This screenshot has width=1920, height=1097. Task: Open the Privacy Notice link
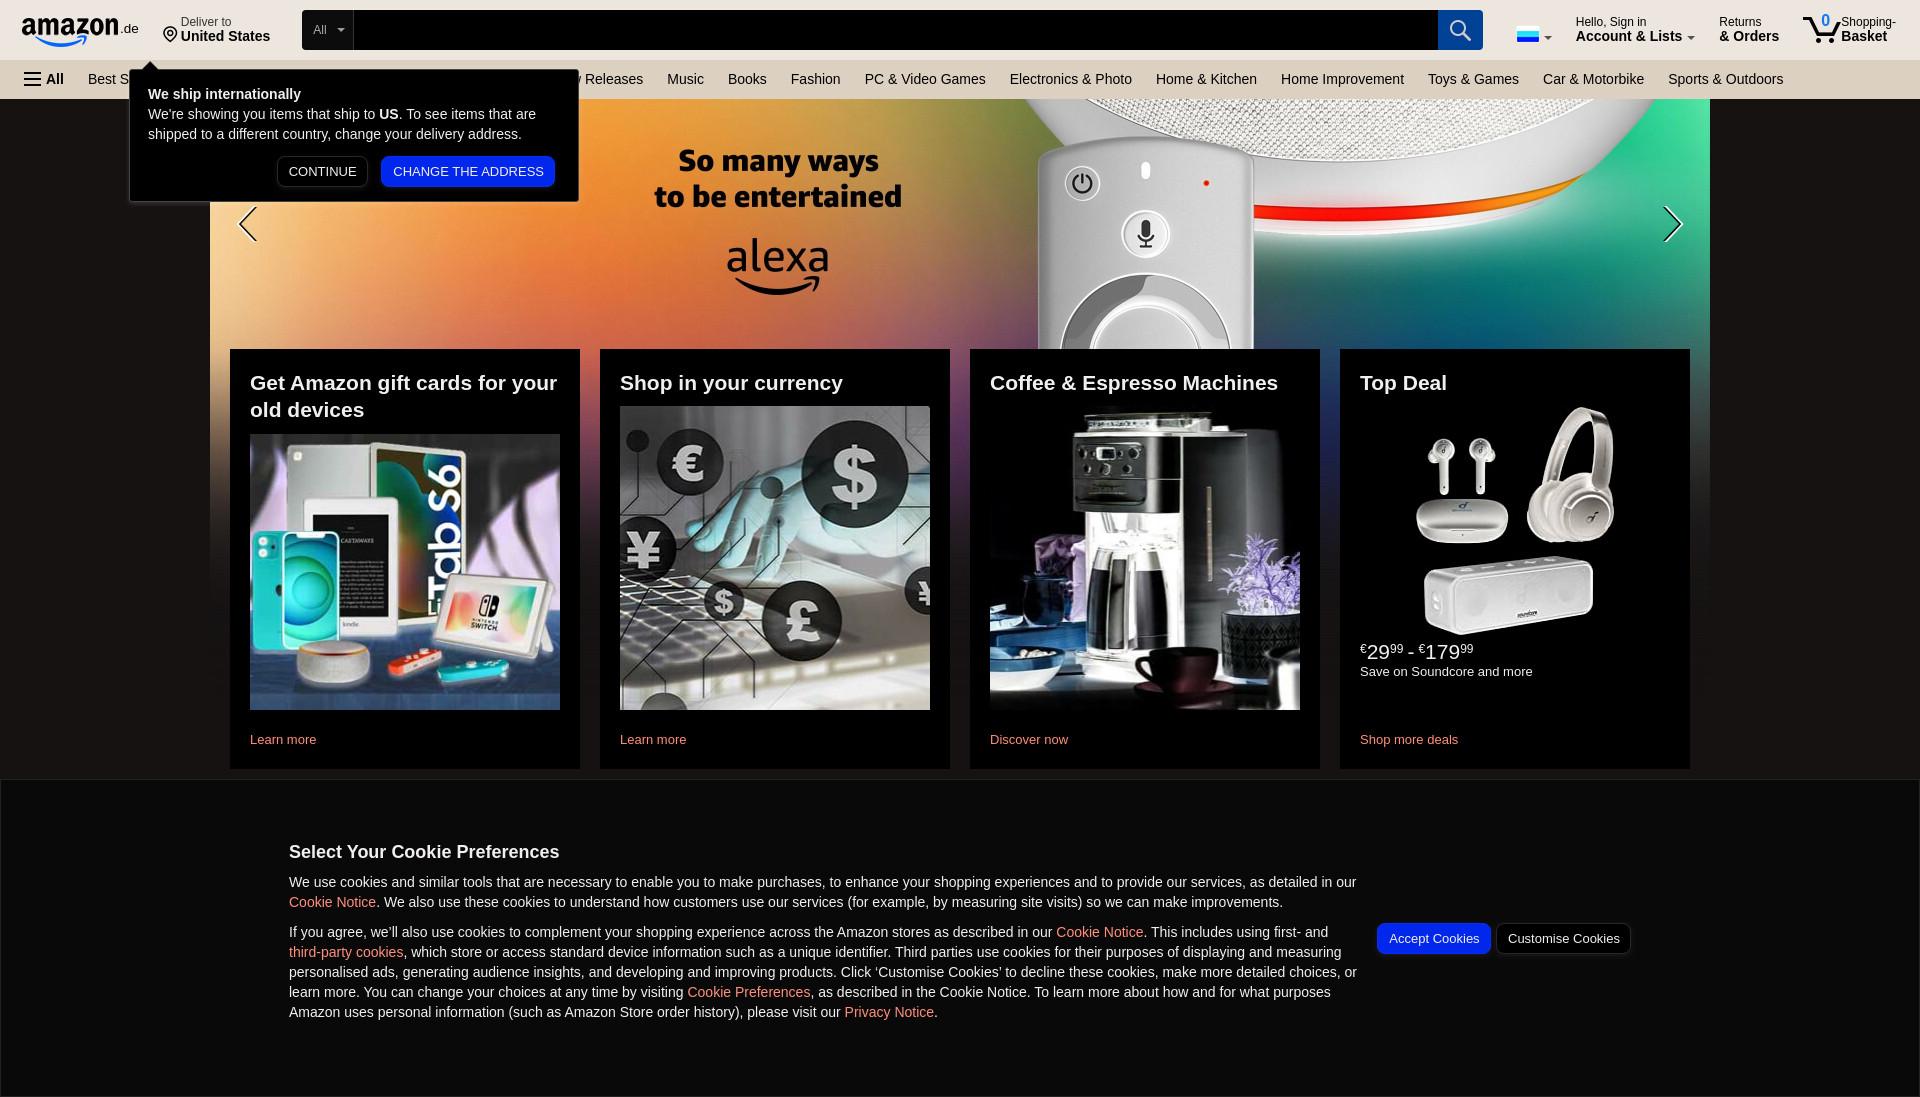889,1012
